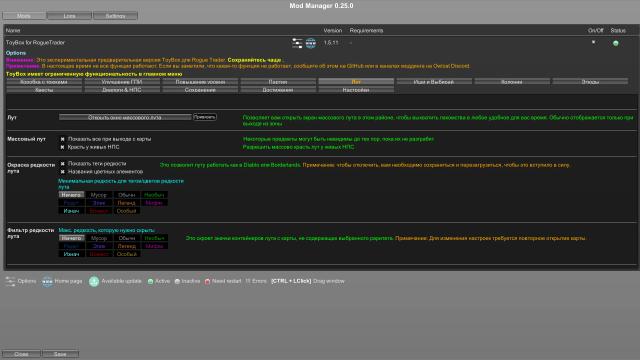The image size is (640, 360).
Task: Click the 'ToyBox for RogueTrader' mod name
Action: click(35, 42)
